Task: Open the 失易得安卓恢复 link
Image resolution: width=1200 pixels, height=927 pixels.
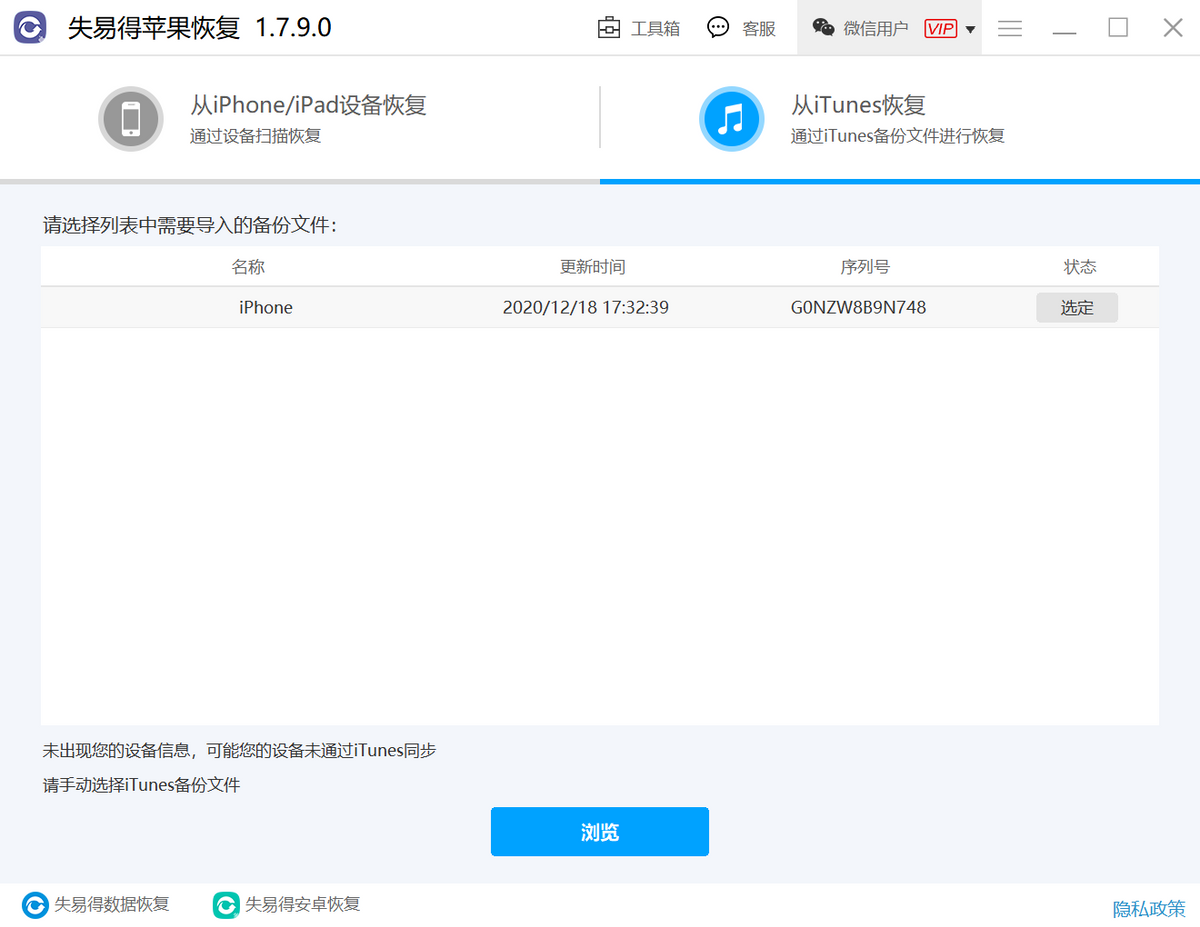Action: click(x=303, y=904)
